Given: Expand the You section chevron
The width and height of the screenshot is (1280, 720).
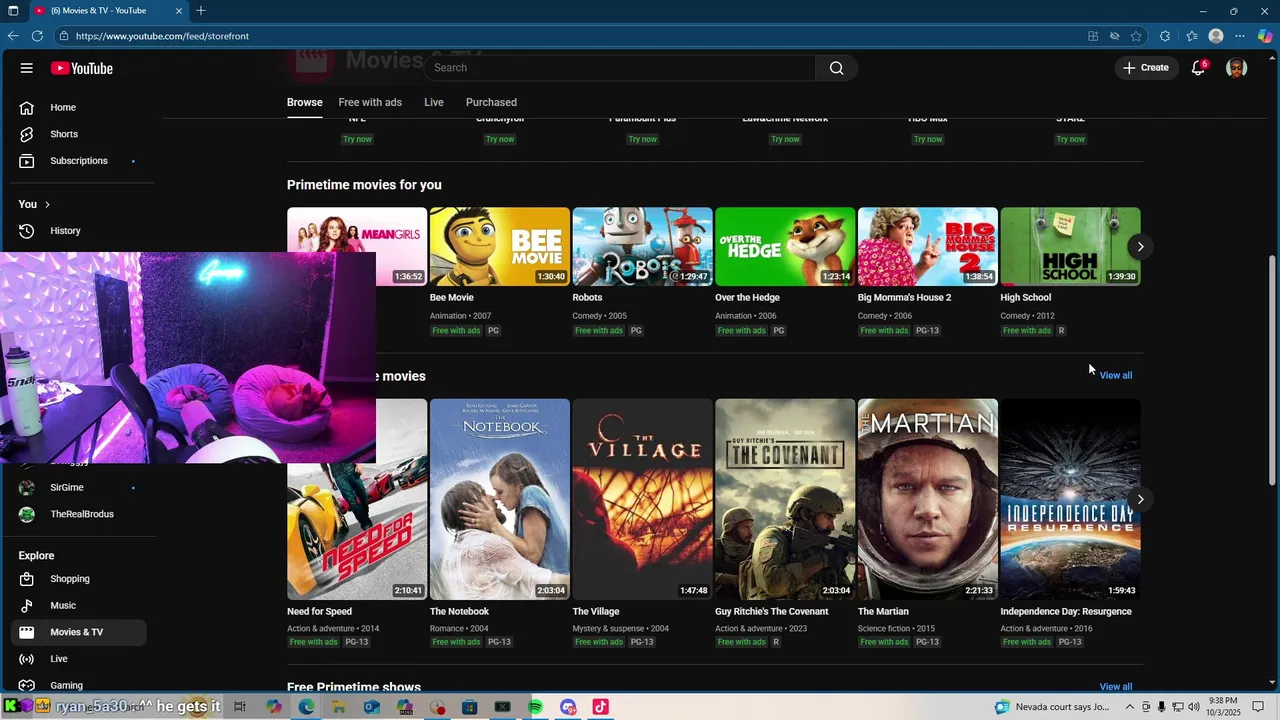Looking at the screenshot, I should coord(47,205).
